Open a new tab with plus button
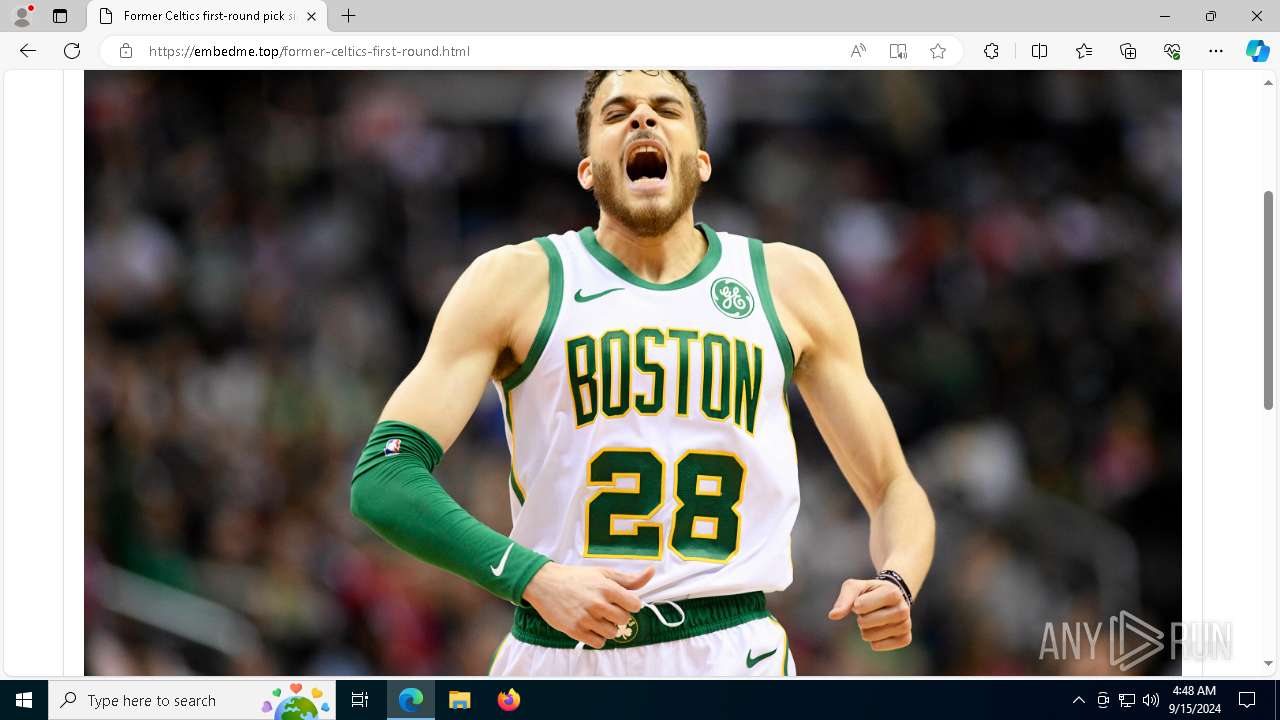 coord(348,16)
